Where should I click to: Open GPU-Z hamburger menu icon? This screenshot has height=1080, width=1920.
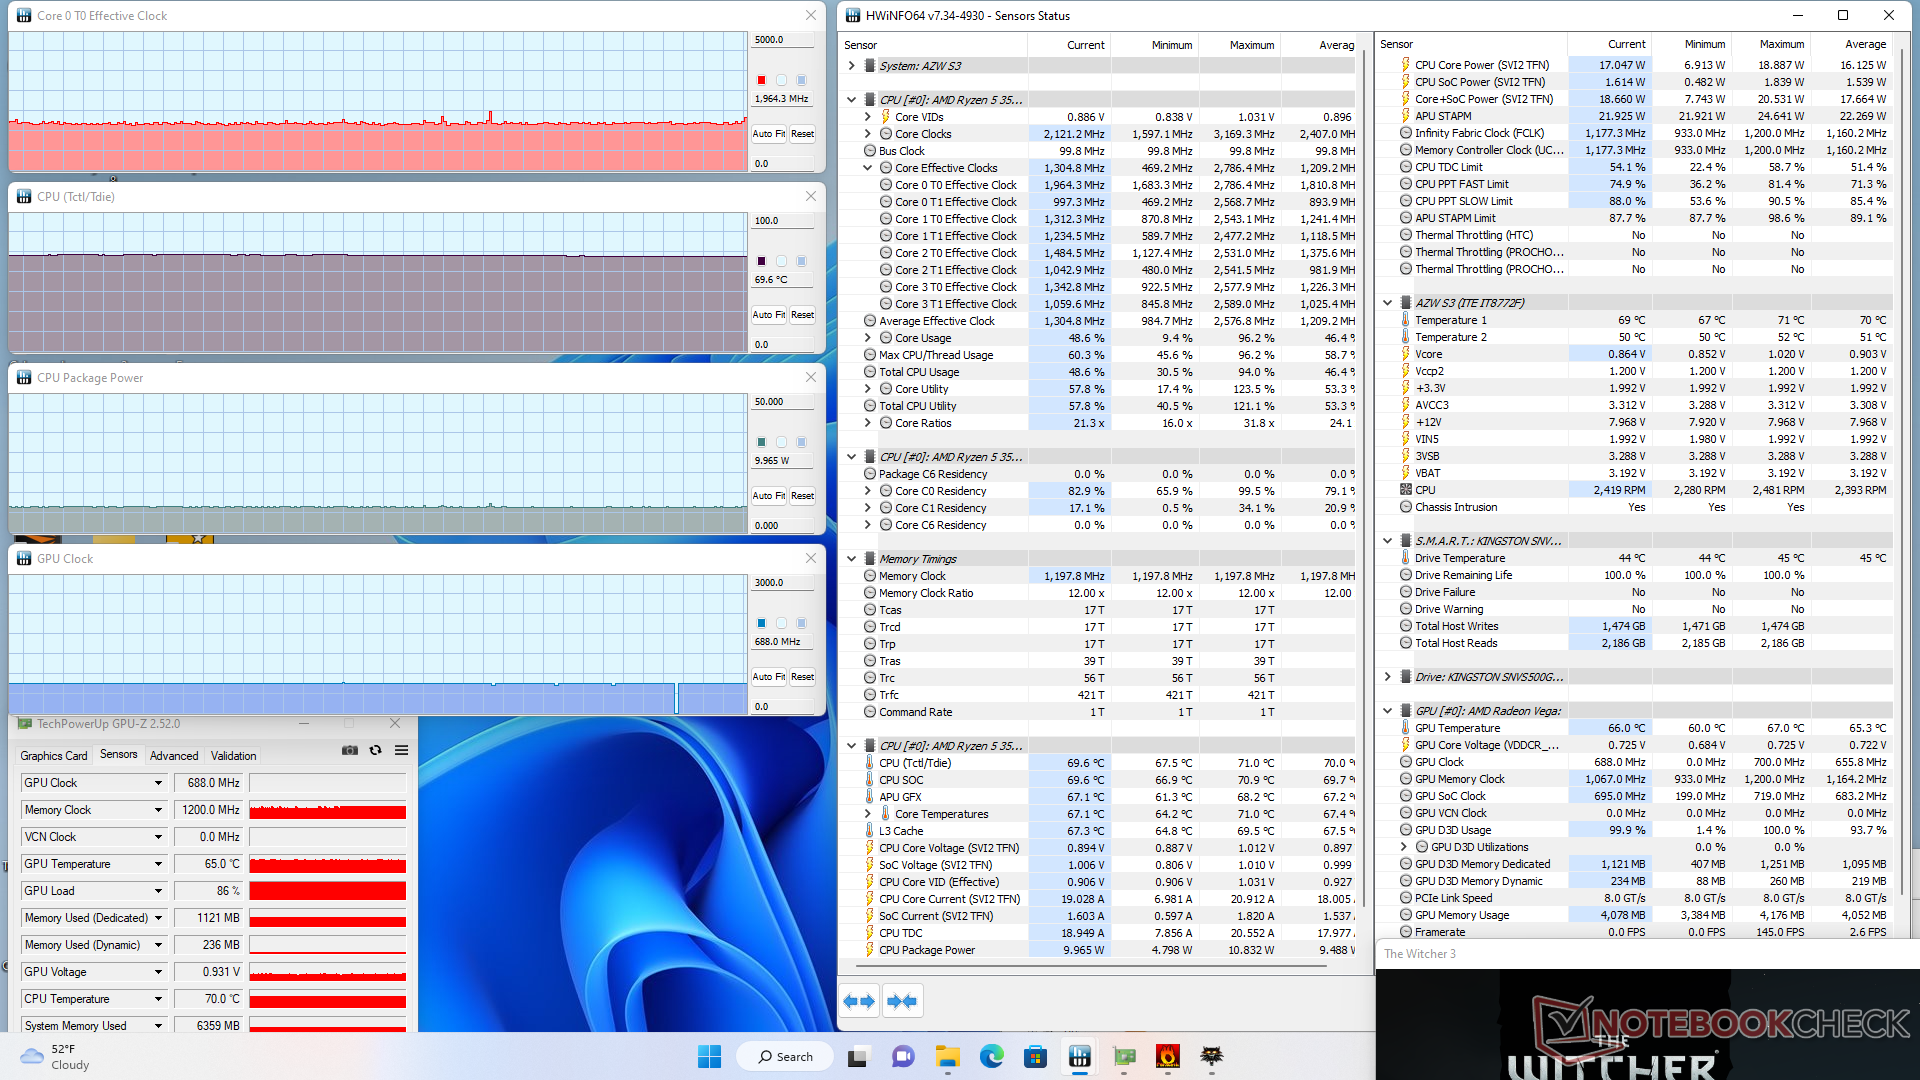click(401, 750)
